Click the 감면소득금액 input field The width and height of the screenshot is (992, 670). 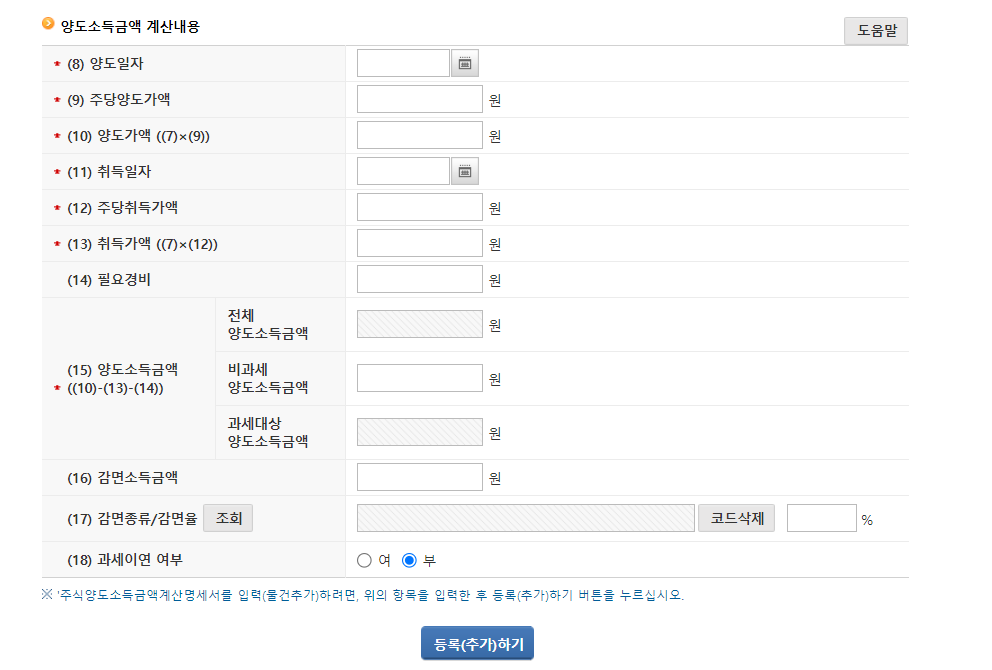[419, 477]
